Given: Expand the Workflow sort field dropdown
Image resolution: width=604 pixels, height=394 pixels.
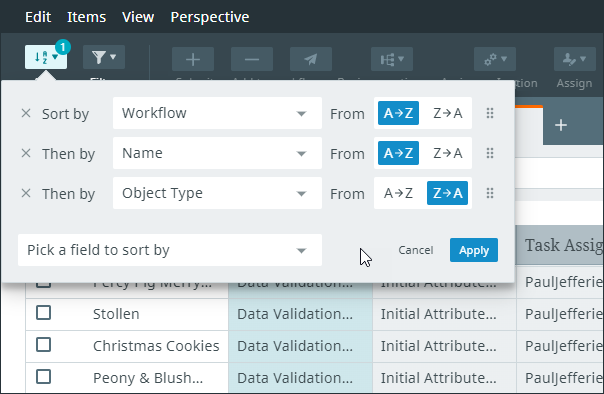Looking at the screenshot, I should point(217,113).
